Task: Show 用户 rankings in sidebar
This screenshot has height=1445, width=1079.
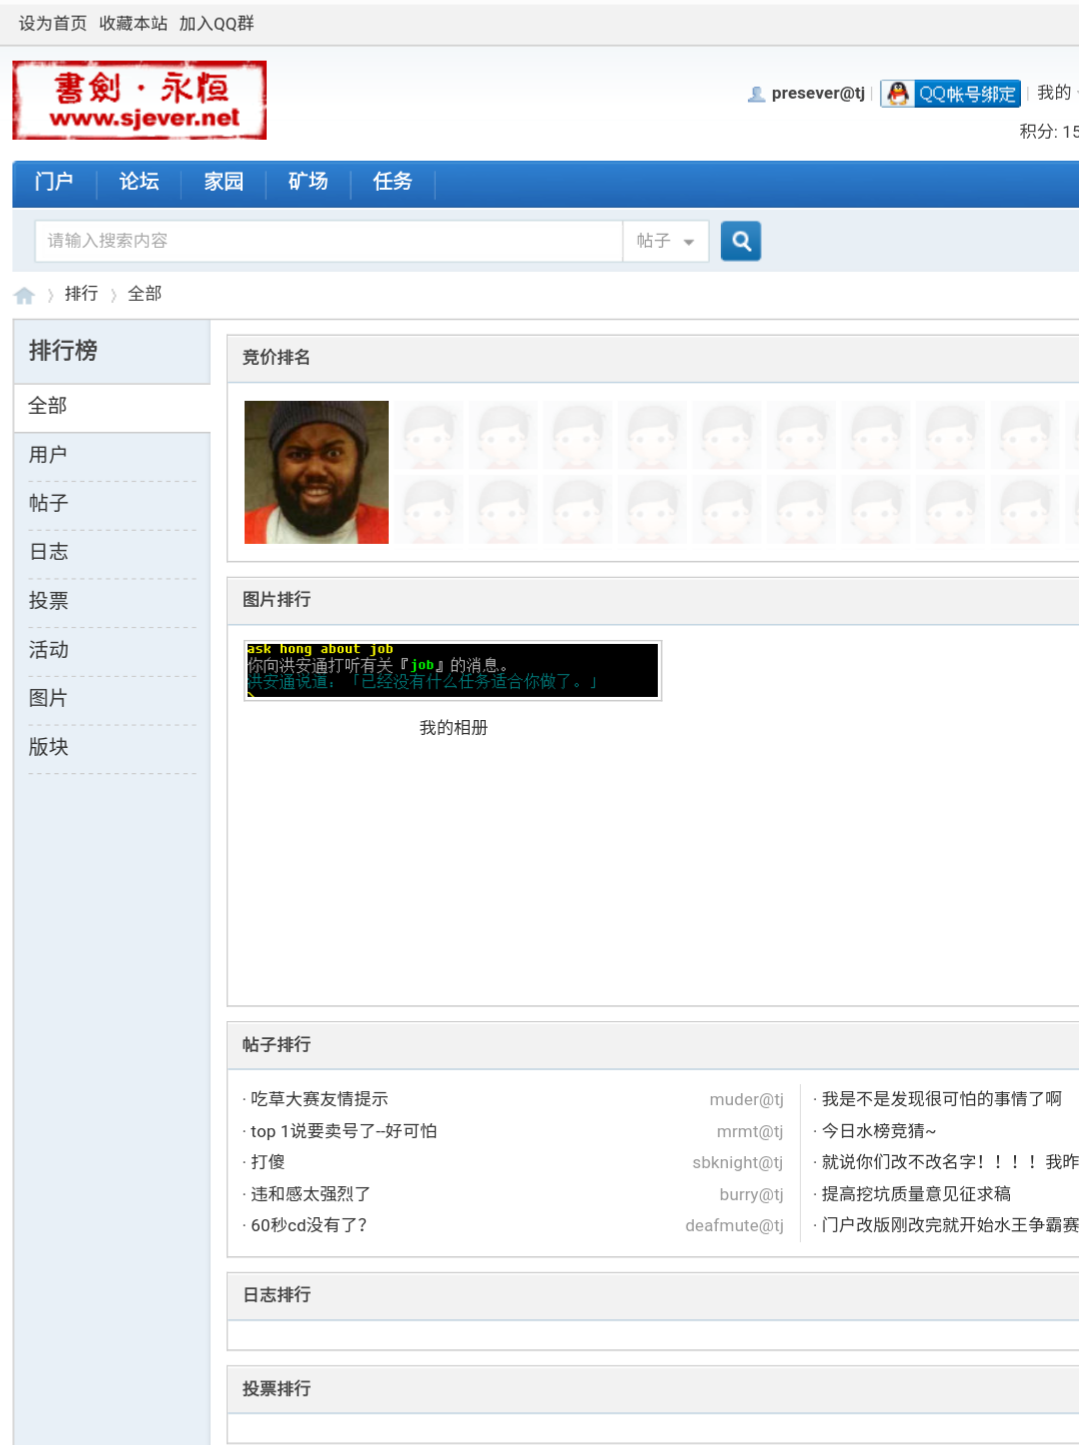Action: coord(112,455)
